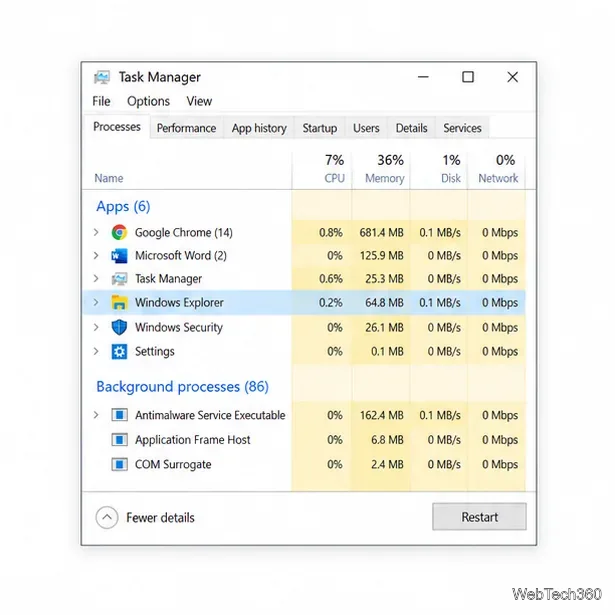This screenshot has height=615, width=615.
Task: Click the Task Manager title bar icon
Action: point(102,77)
